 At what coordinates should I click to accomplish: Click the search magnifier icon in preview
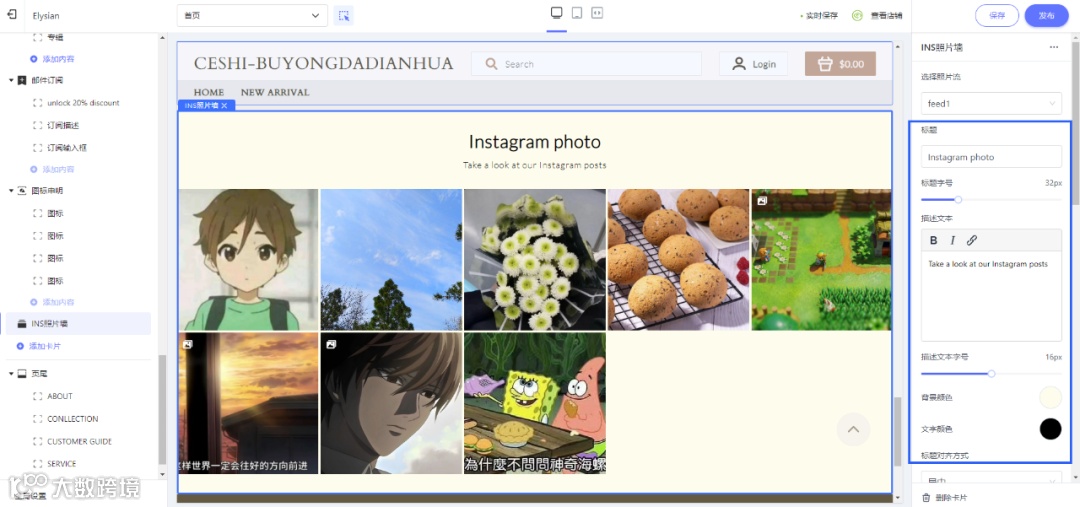[491, 64]
